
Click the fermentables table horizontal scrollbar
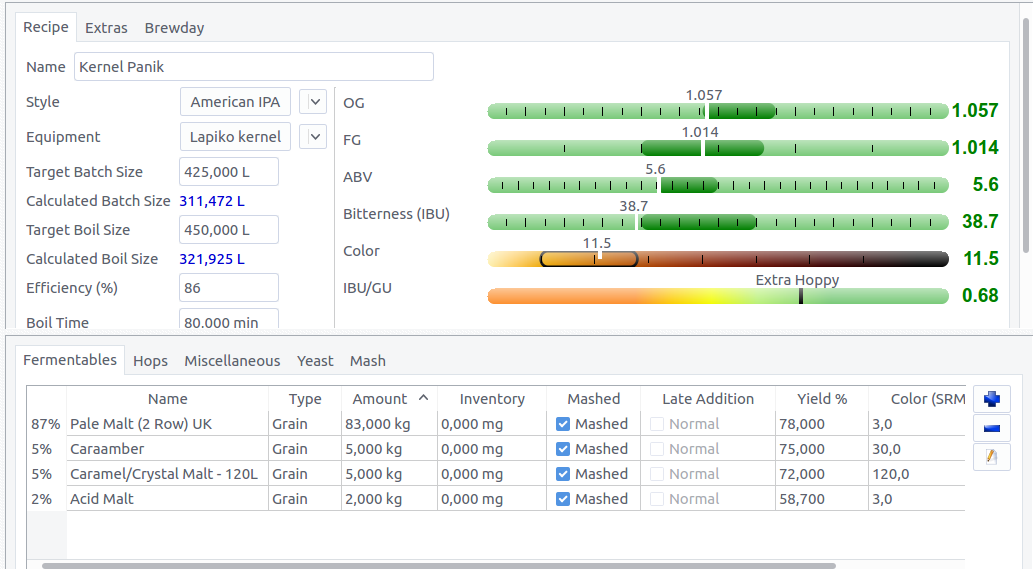pos(438,565)
